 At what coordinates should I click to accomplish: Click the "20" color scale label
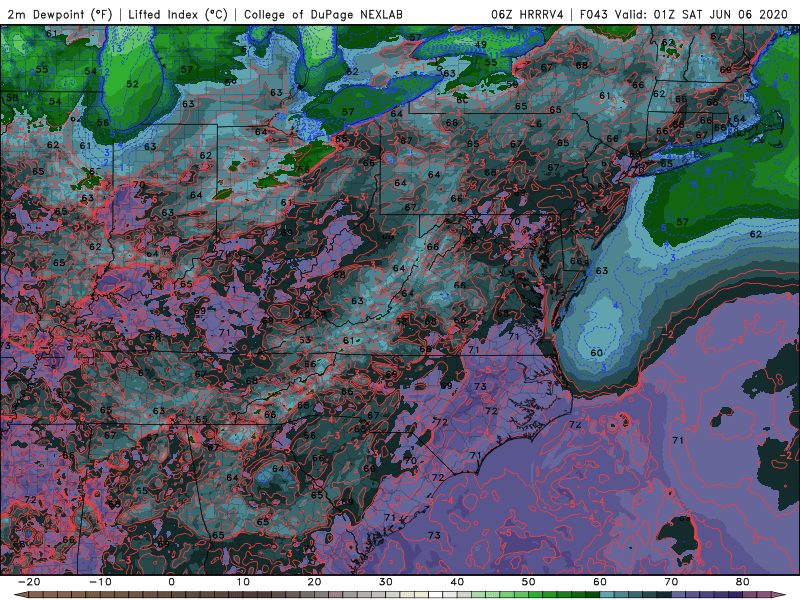[x=314, y=582]
